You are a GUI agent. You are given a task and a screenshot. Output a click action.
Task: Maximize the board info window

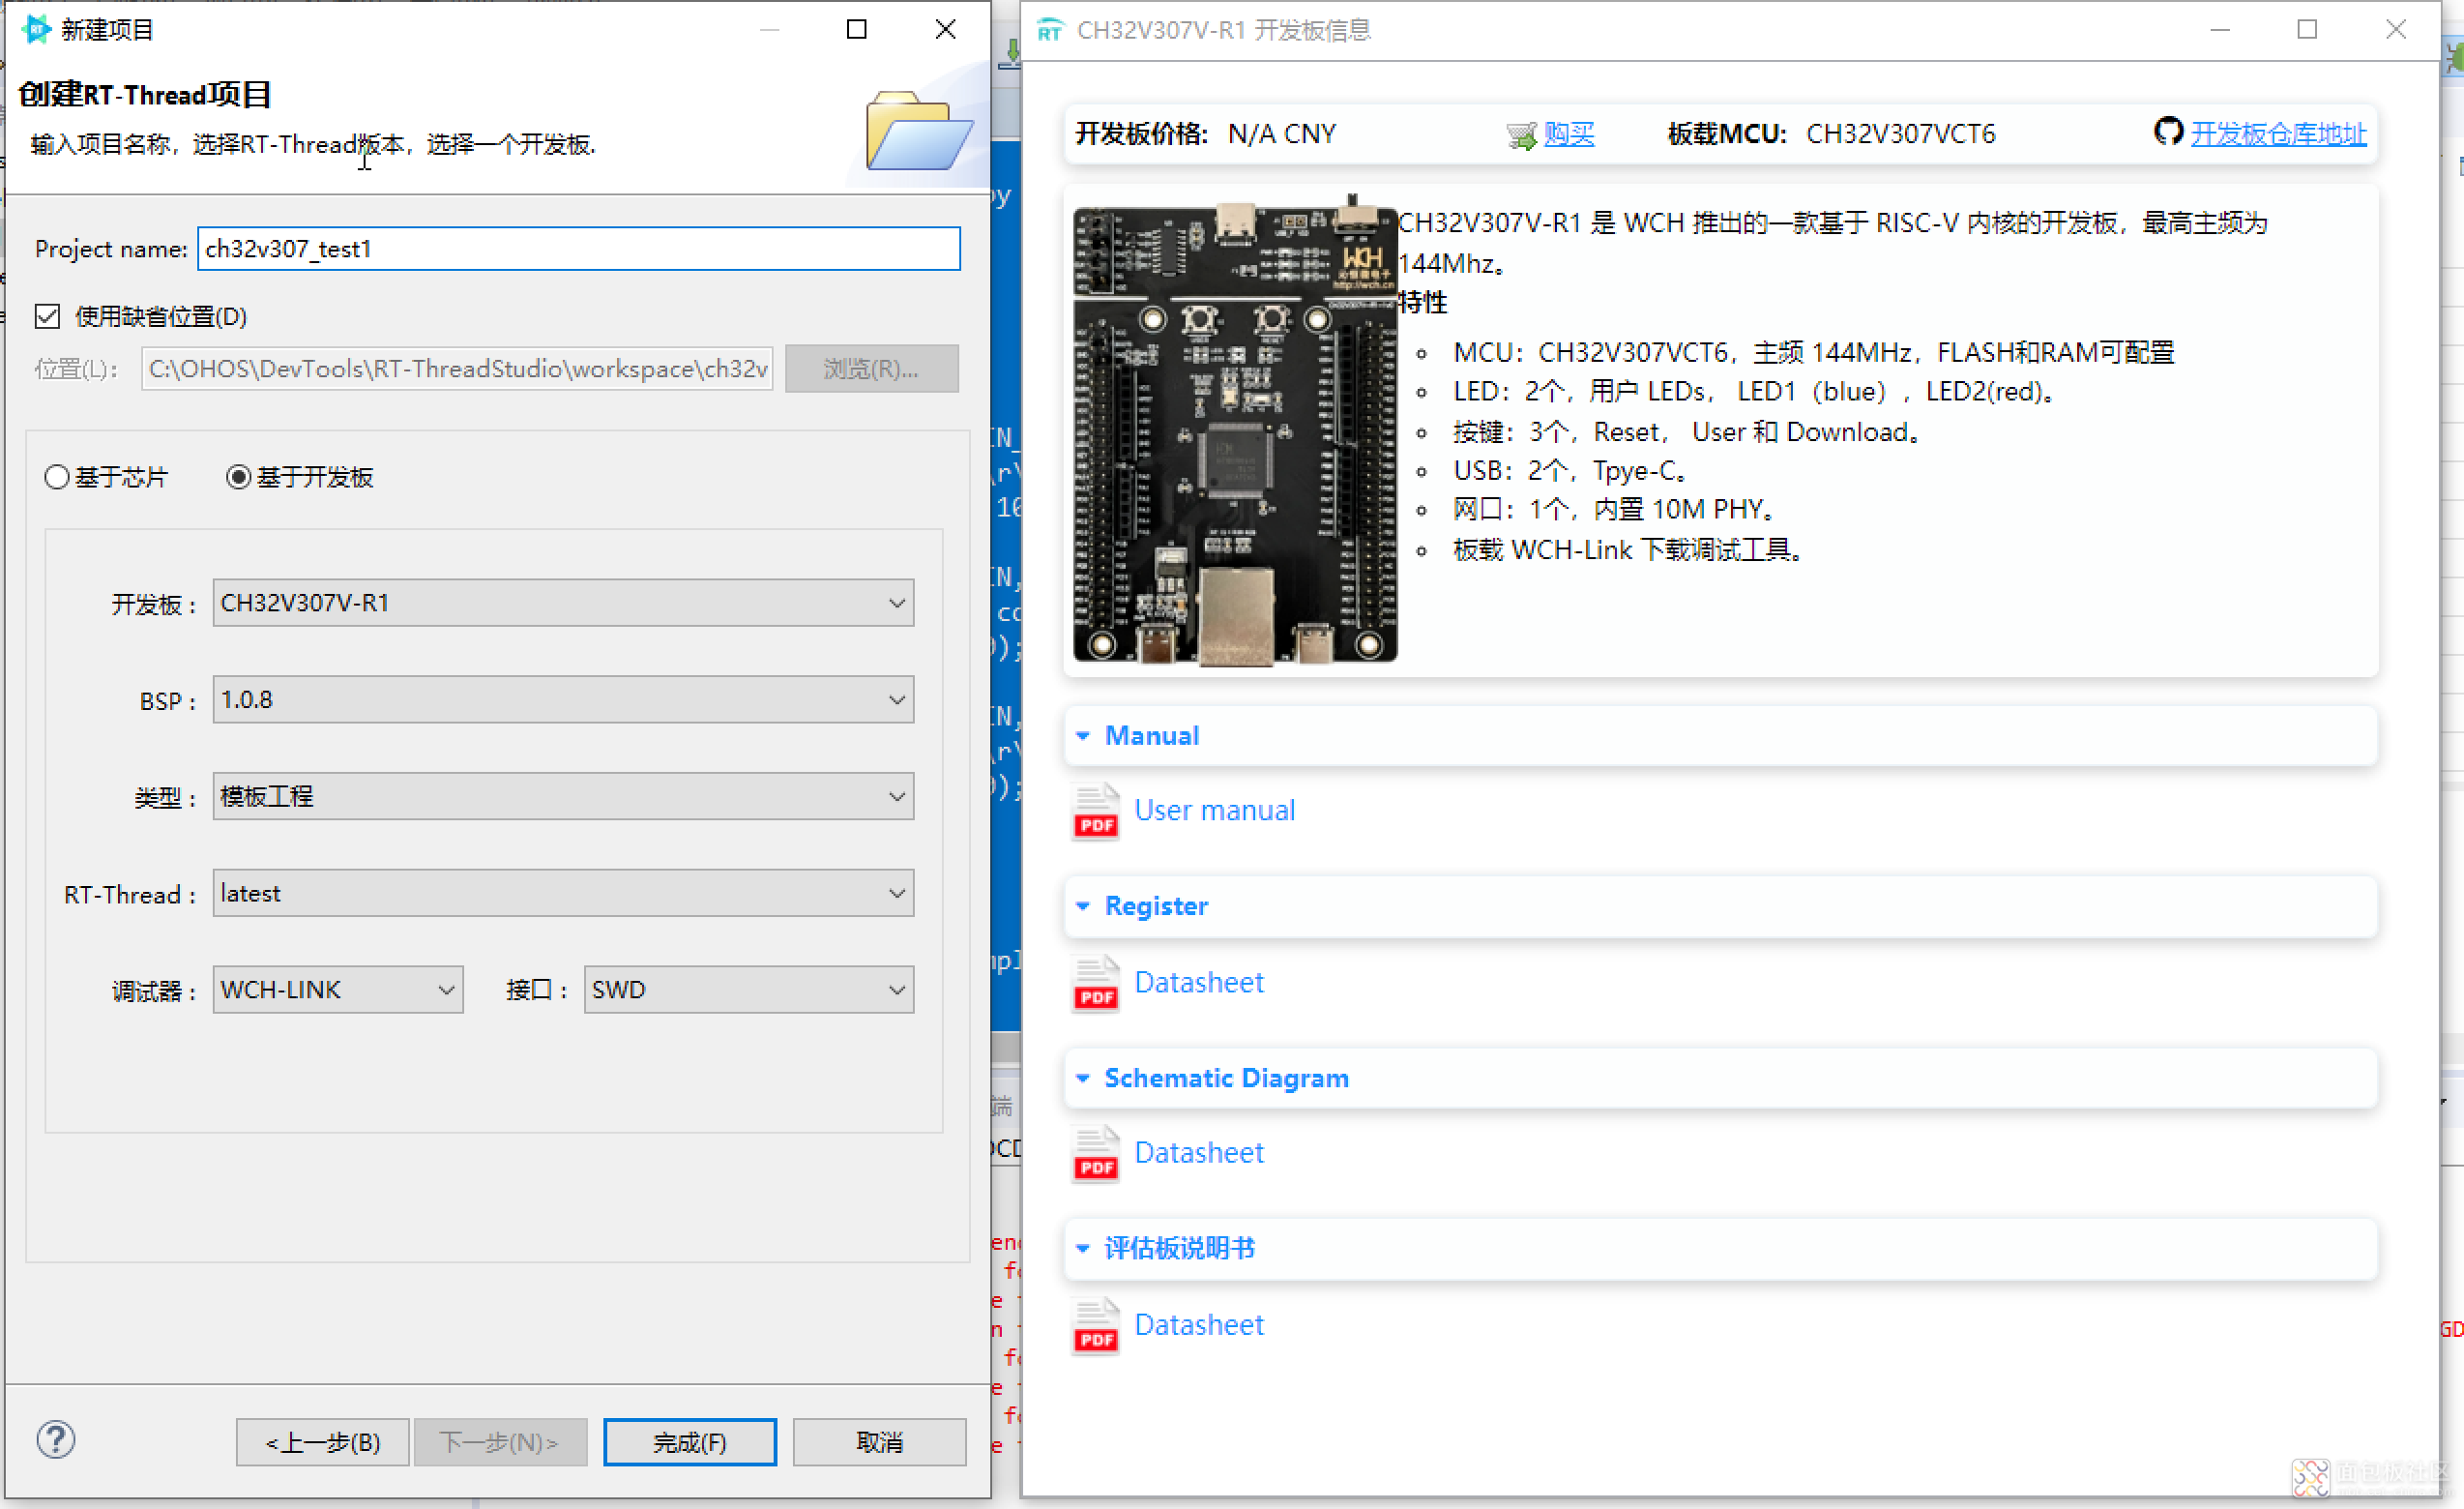2307,29
